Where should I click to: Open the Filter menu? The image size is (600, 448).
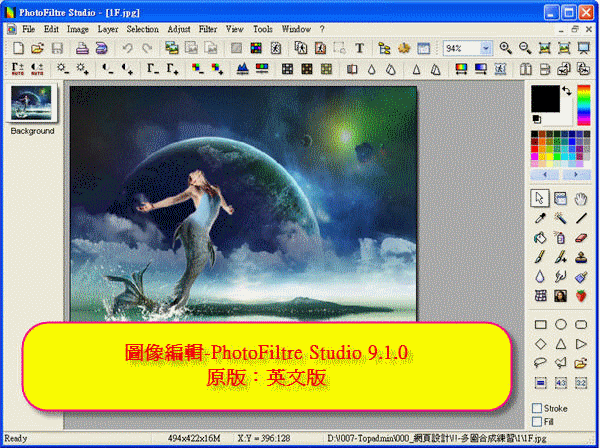click(209, 29)
